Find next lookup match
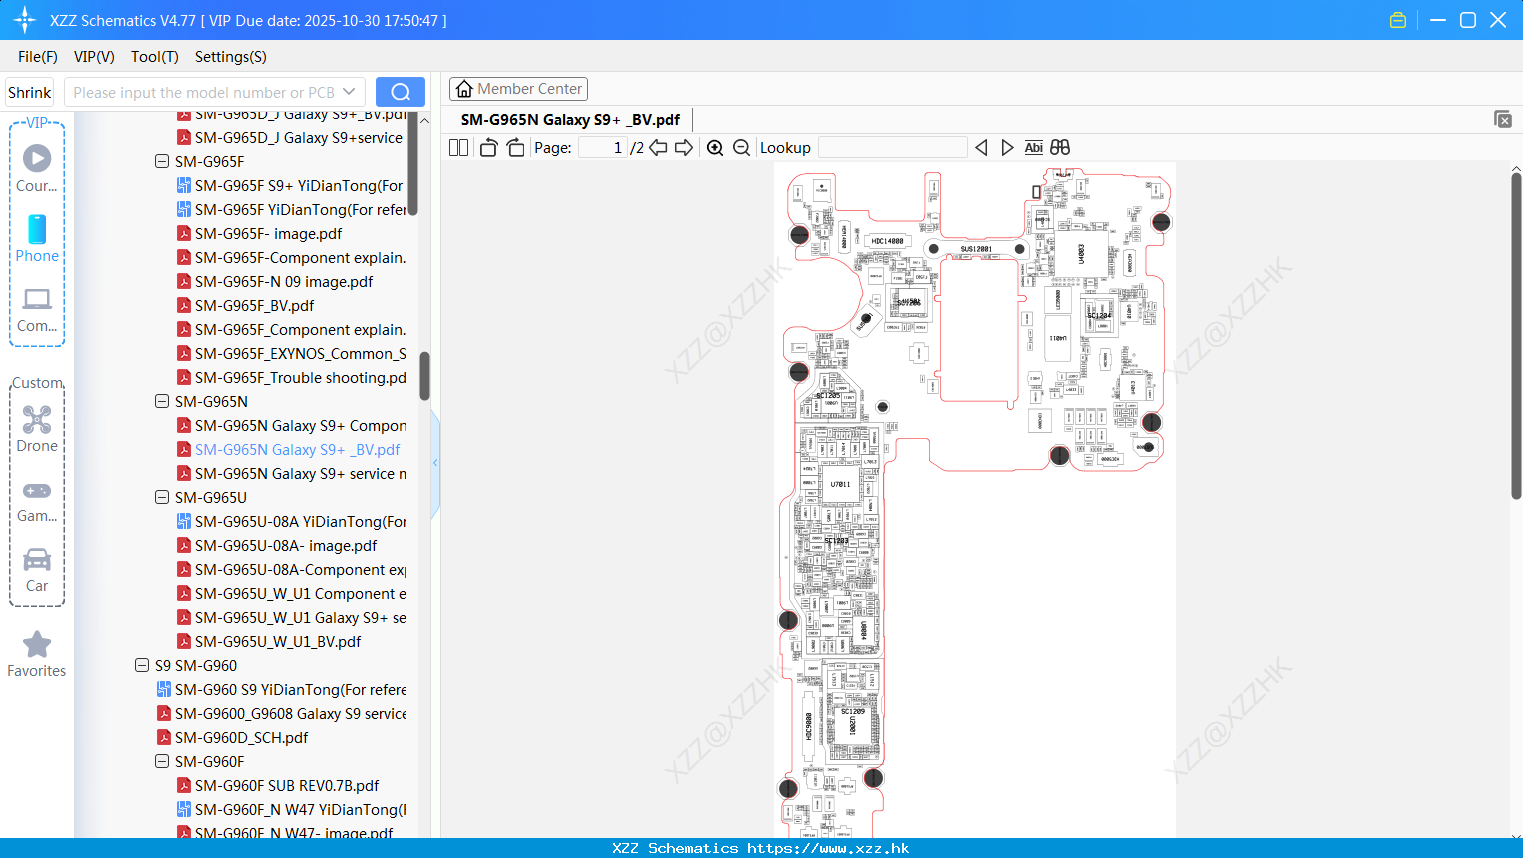Screen dimensions: 1523x858 tap(1007, 147)
